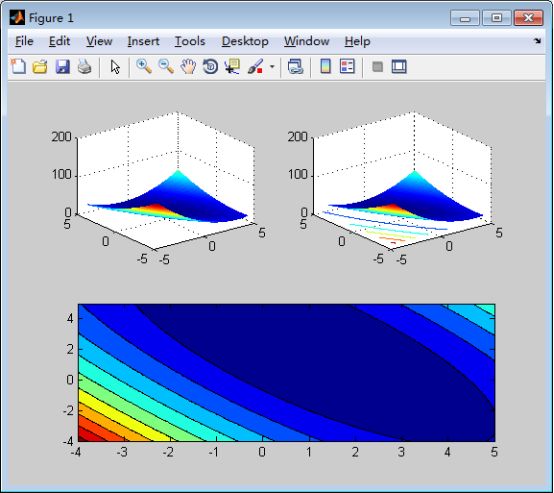Click the Figure 1 title text
Screen dimensions: 554x493
point(52,18)
